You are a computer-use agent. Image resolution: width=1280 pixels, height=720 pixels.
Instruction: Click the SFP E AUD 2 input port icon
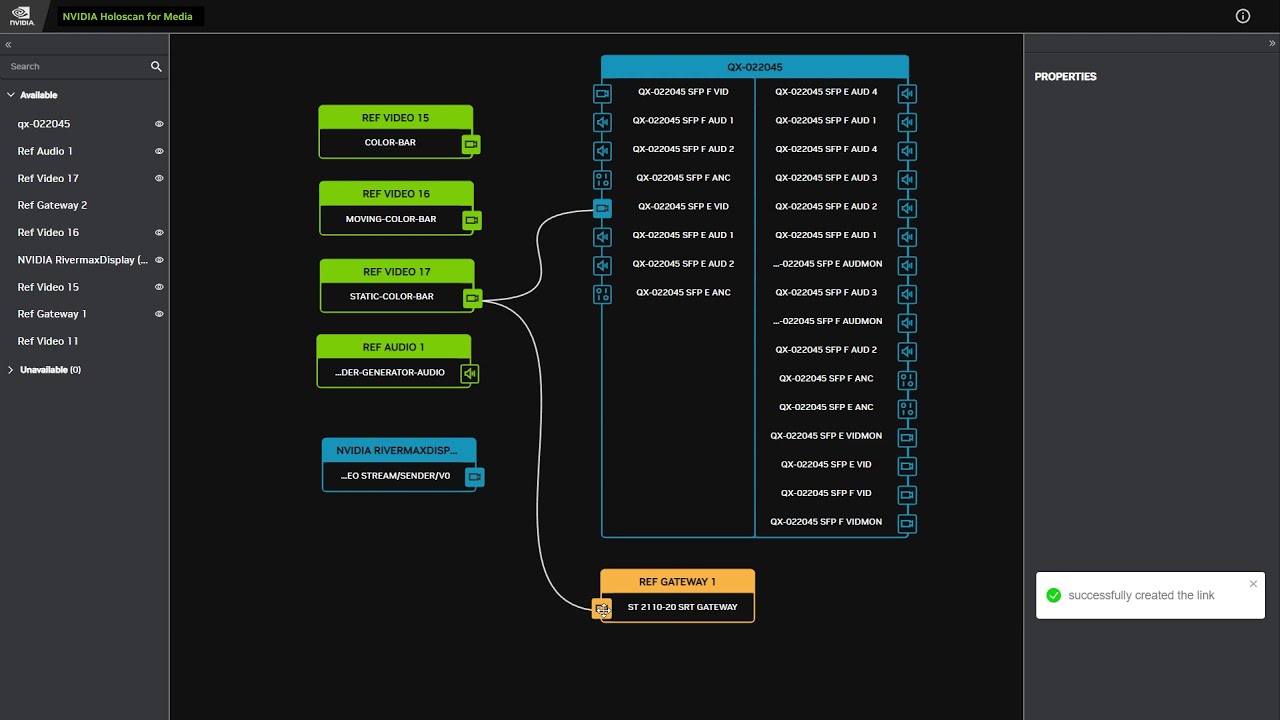[602, 266]
